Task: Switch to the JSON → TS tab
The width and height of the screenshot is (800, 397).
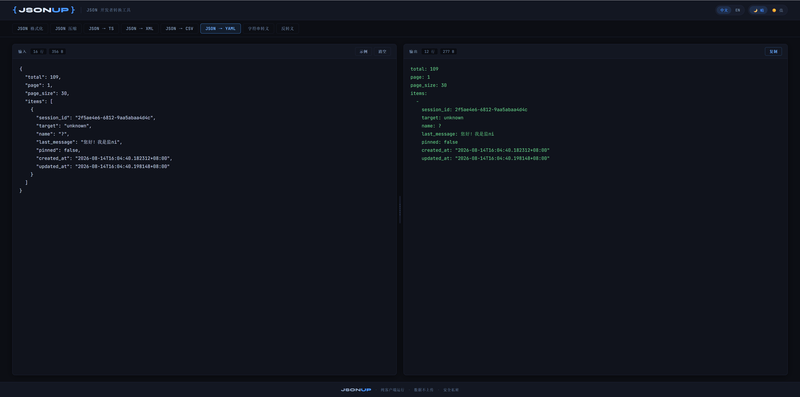Action: coord(101,29)
